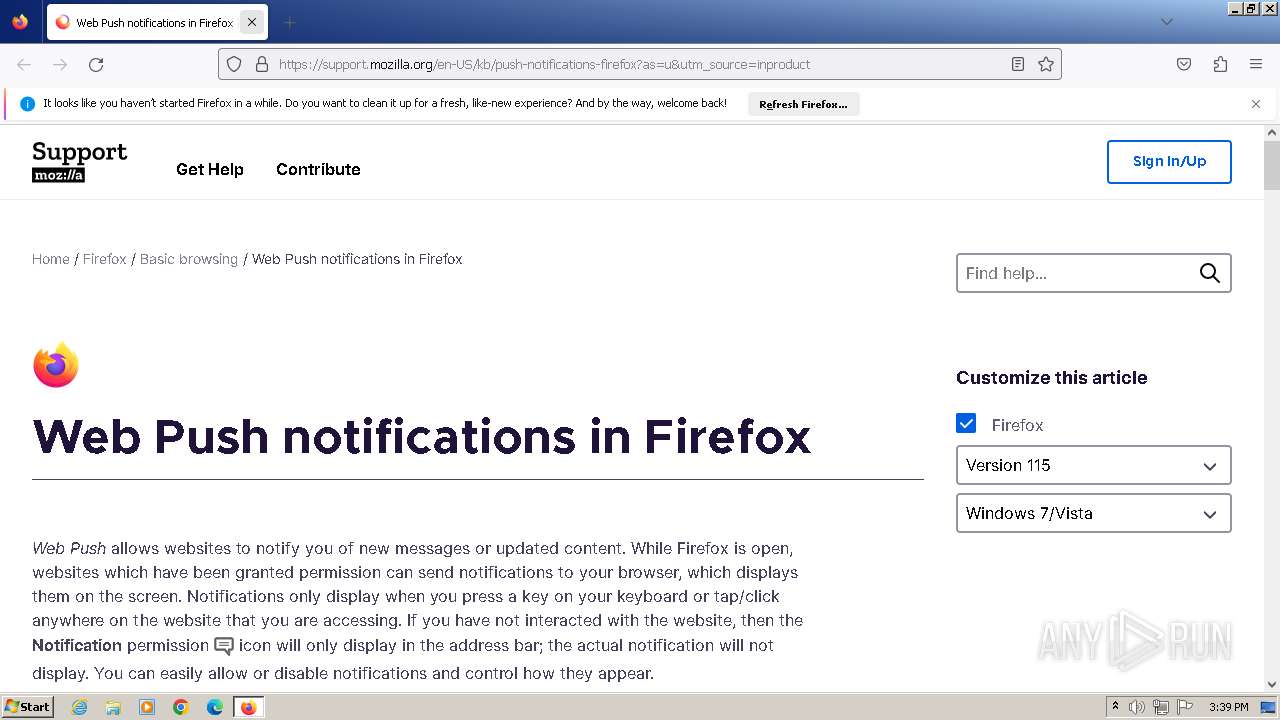Click the clock showing 3:39 PM
Image resolution: width=1280 pixels, height=720 pixels.
pos(1228,707)
